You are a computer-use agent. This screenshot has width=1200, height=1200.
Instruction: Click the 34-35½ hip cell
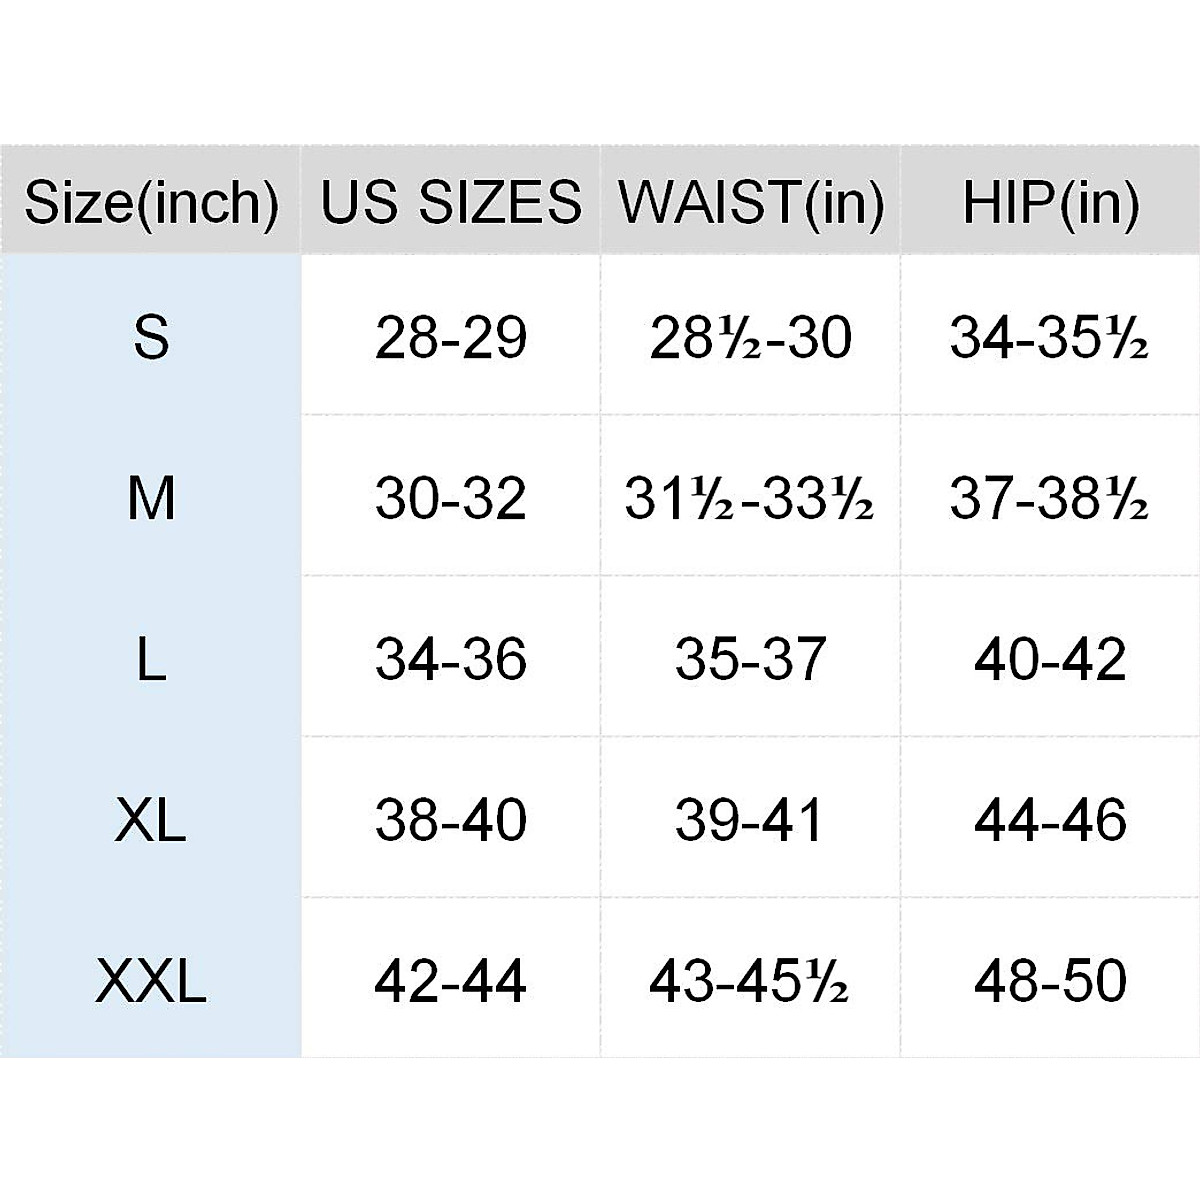pos(1050,337)
